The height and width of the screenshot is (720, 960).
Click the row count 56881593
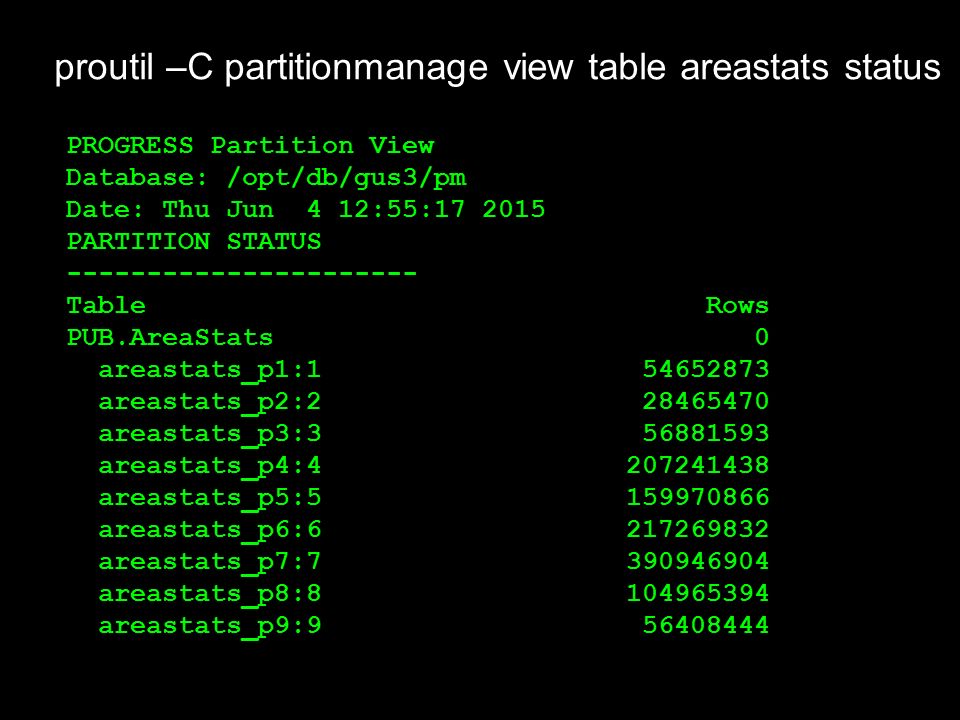pos(705,433)
